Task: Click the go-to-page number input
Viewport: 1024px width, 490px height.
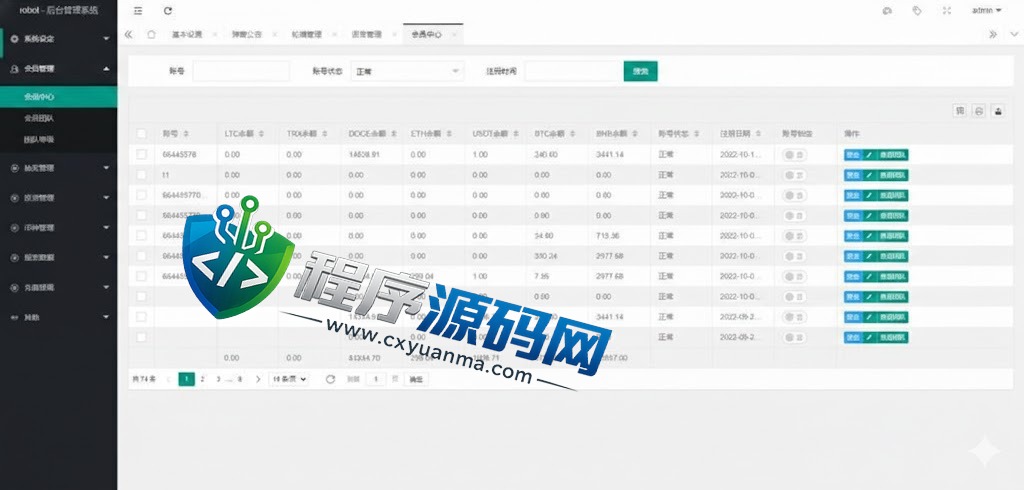Action: coord(376,379)
